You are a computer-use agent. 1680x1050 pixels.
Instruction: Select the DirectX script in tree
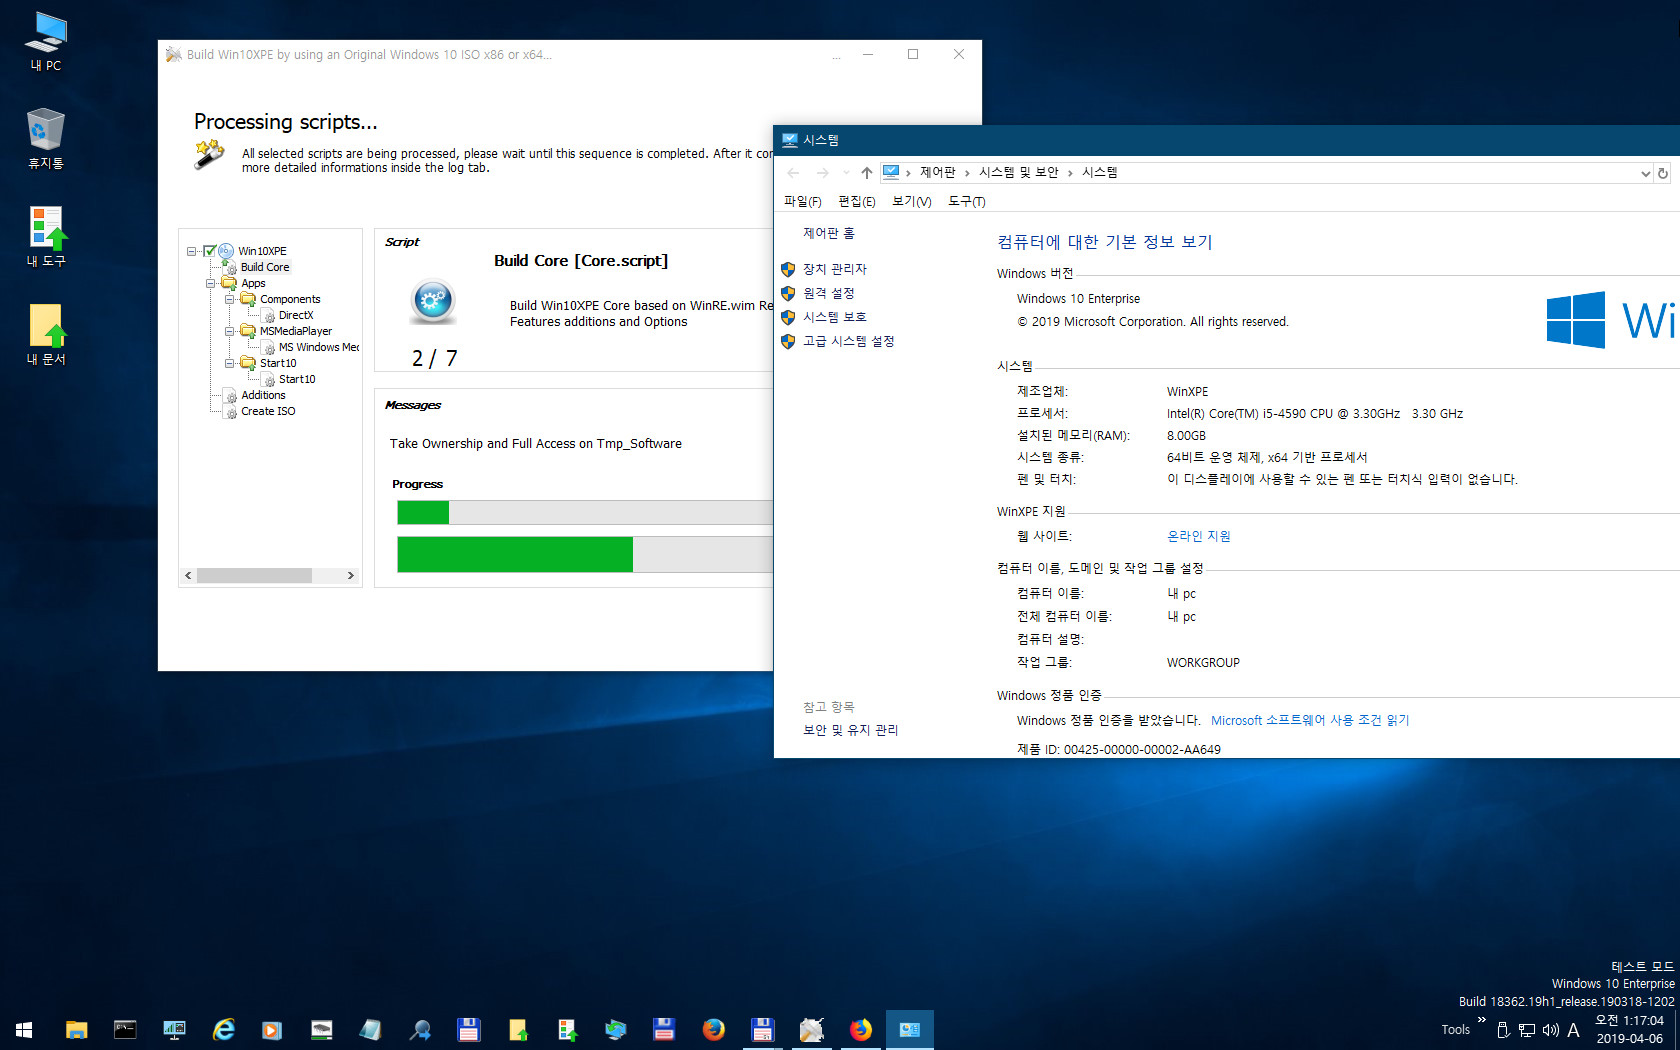pos(296,315)
